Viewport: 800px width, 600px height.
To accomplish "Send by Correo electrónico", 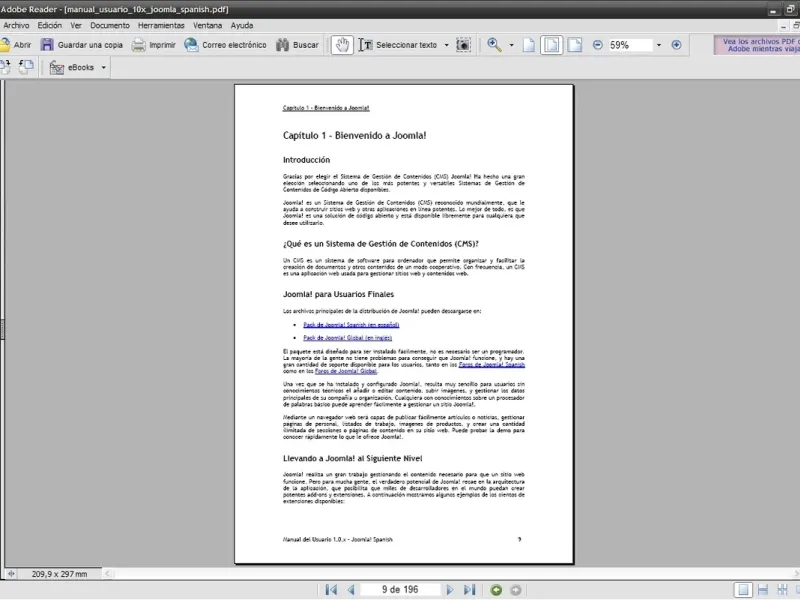I will tap(226, 45).
